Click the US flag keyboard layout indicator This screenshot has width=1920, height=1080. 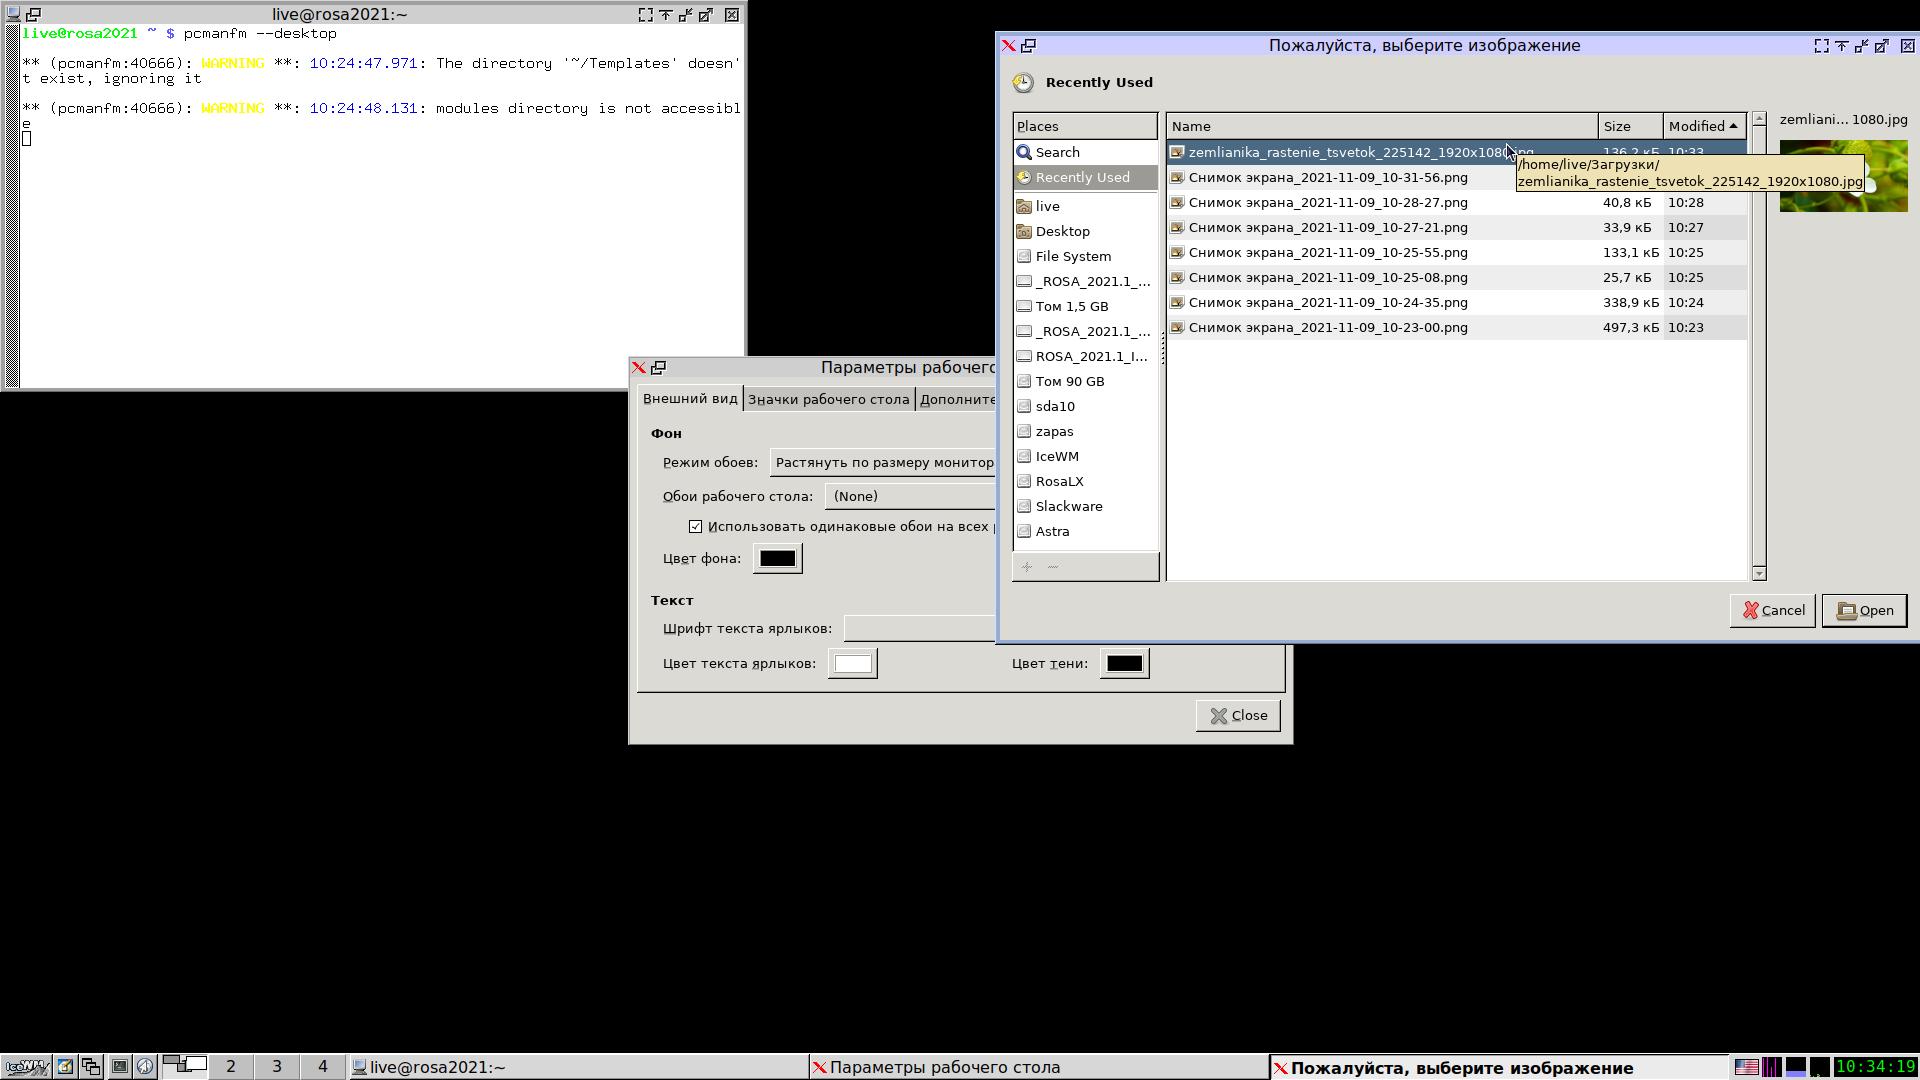click(1746, 1067)
